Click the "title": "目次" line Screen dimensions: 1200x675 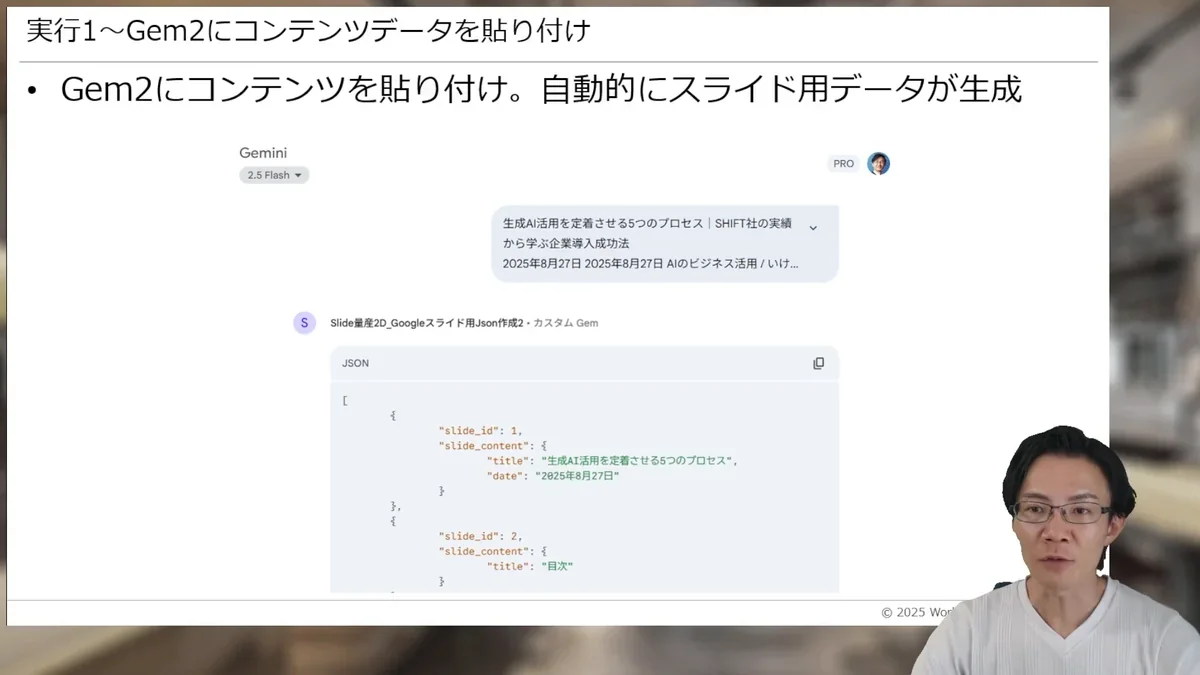530,566
